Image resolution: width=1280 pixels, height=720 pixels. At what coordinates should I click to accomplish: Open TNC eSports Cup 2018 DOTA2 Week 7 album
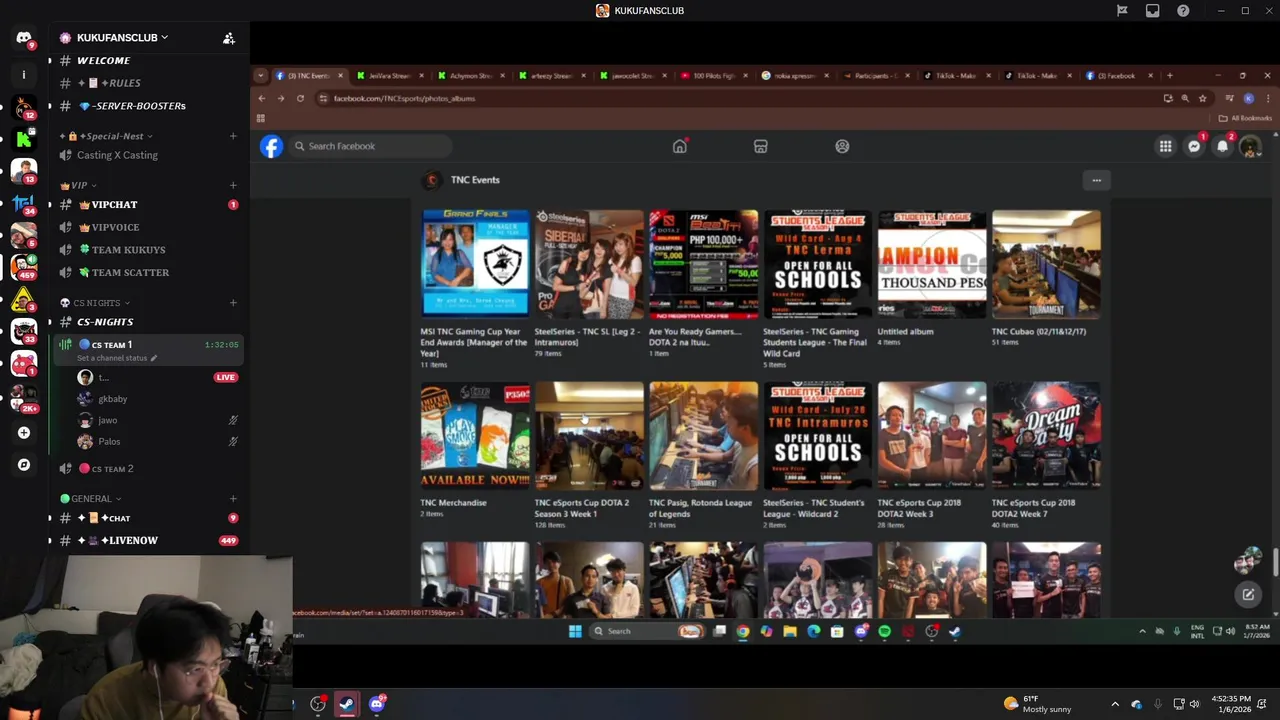click(x=1046, y=436)
